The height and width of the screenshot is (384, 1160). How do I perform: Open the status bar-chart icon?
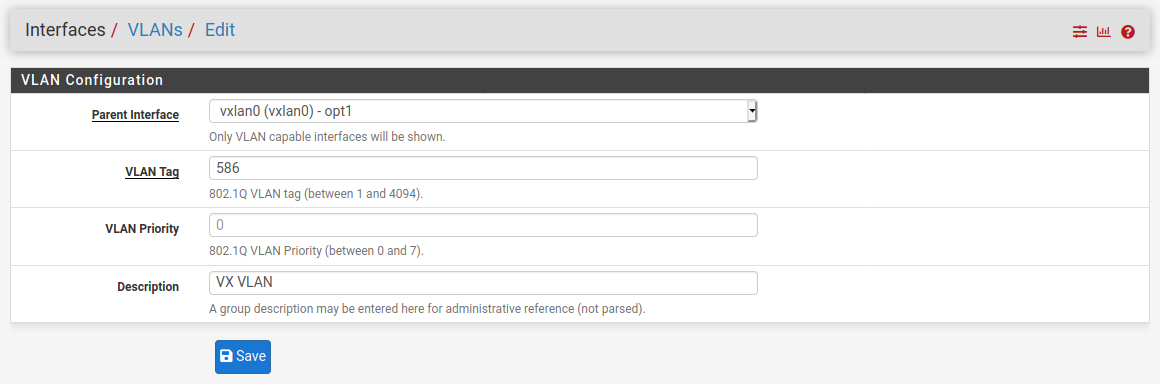1104,32
